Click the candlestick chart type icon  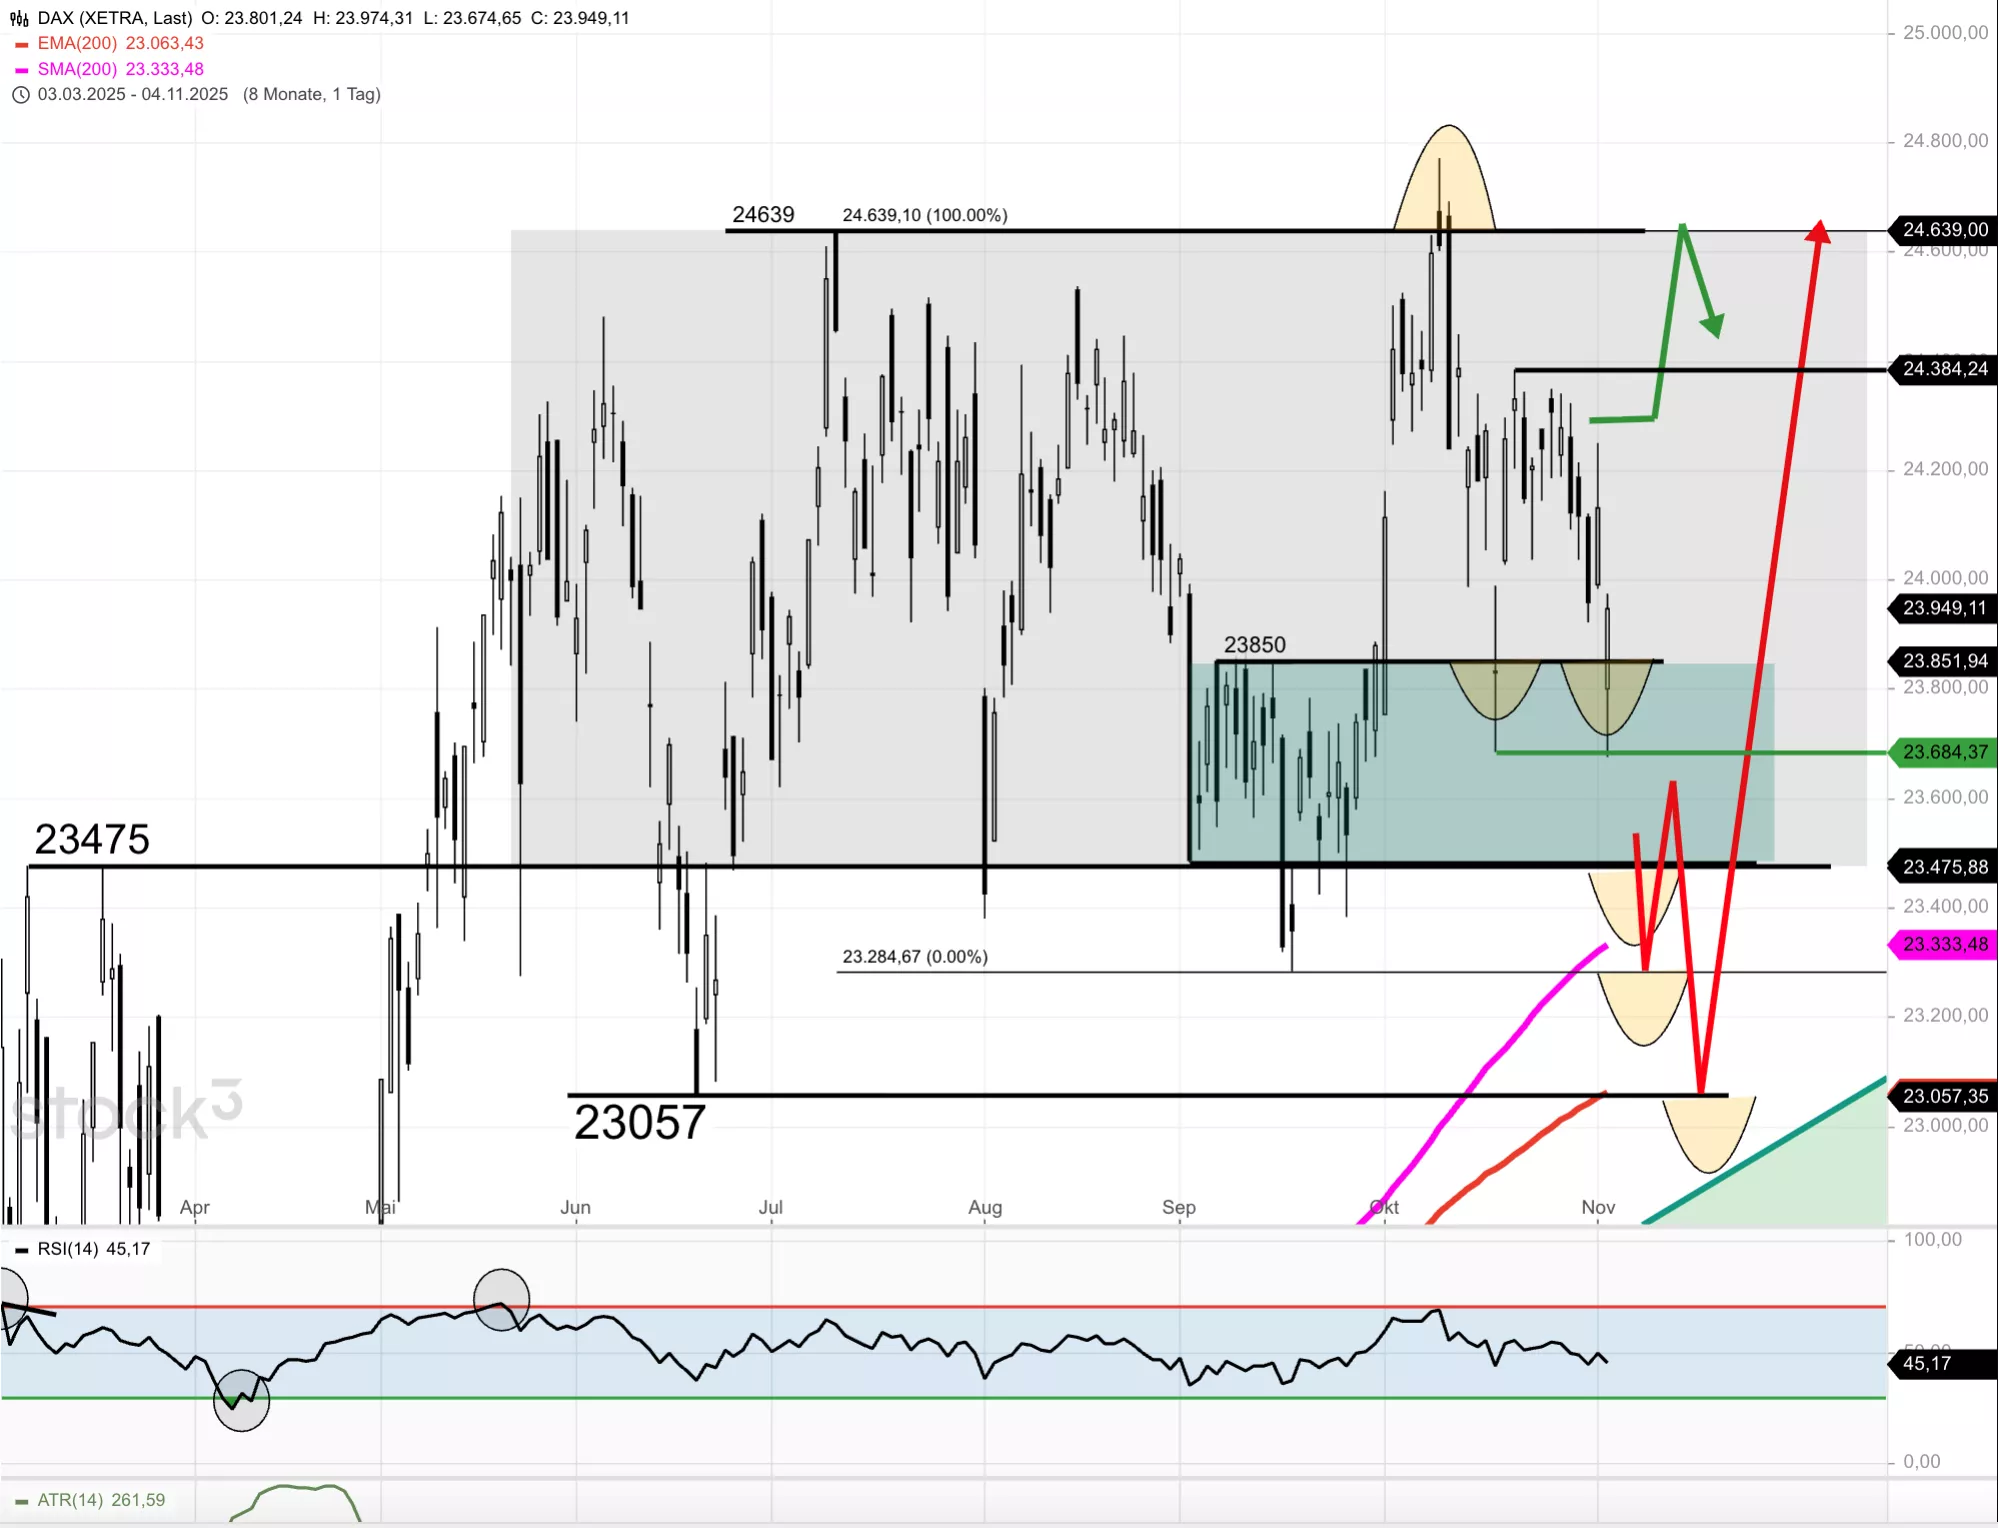pos(19,18)
